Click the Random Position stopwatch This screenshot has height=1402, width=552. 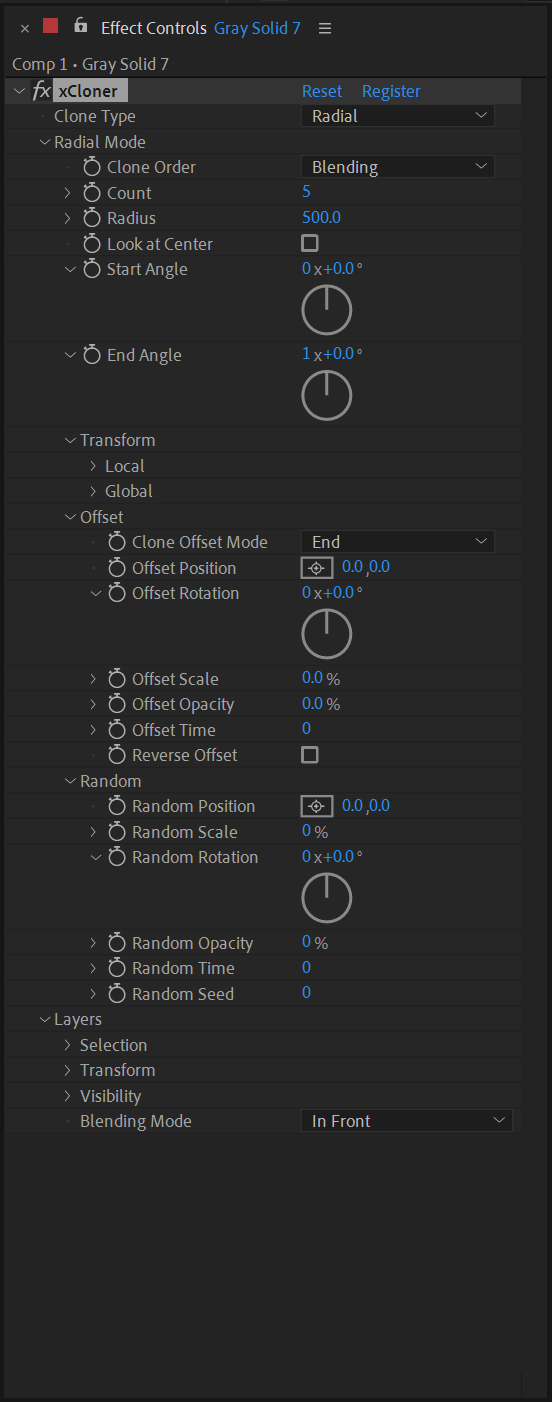(117, 806)
